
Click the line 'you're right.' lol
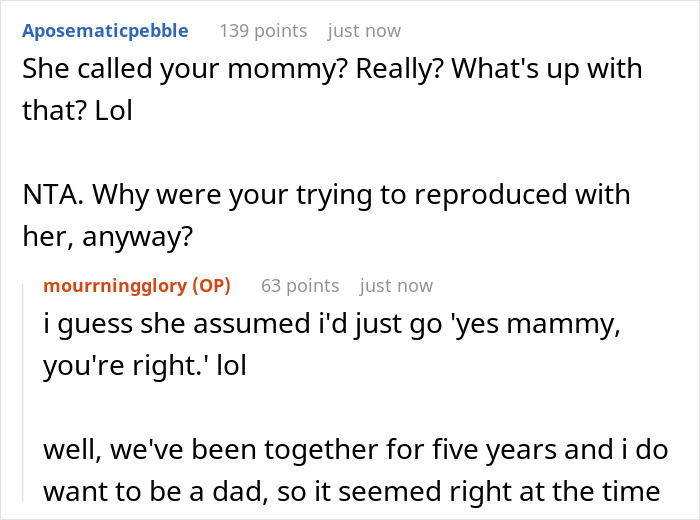click(x=145, y=367)
